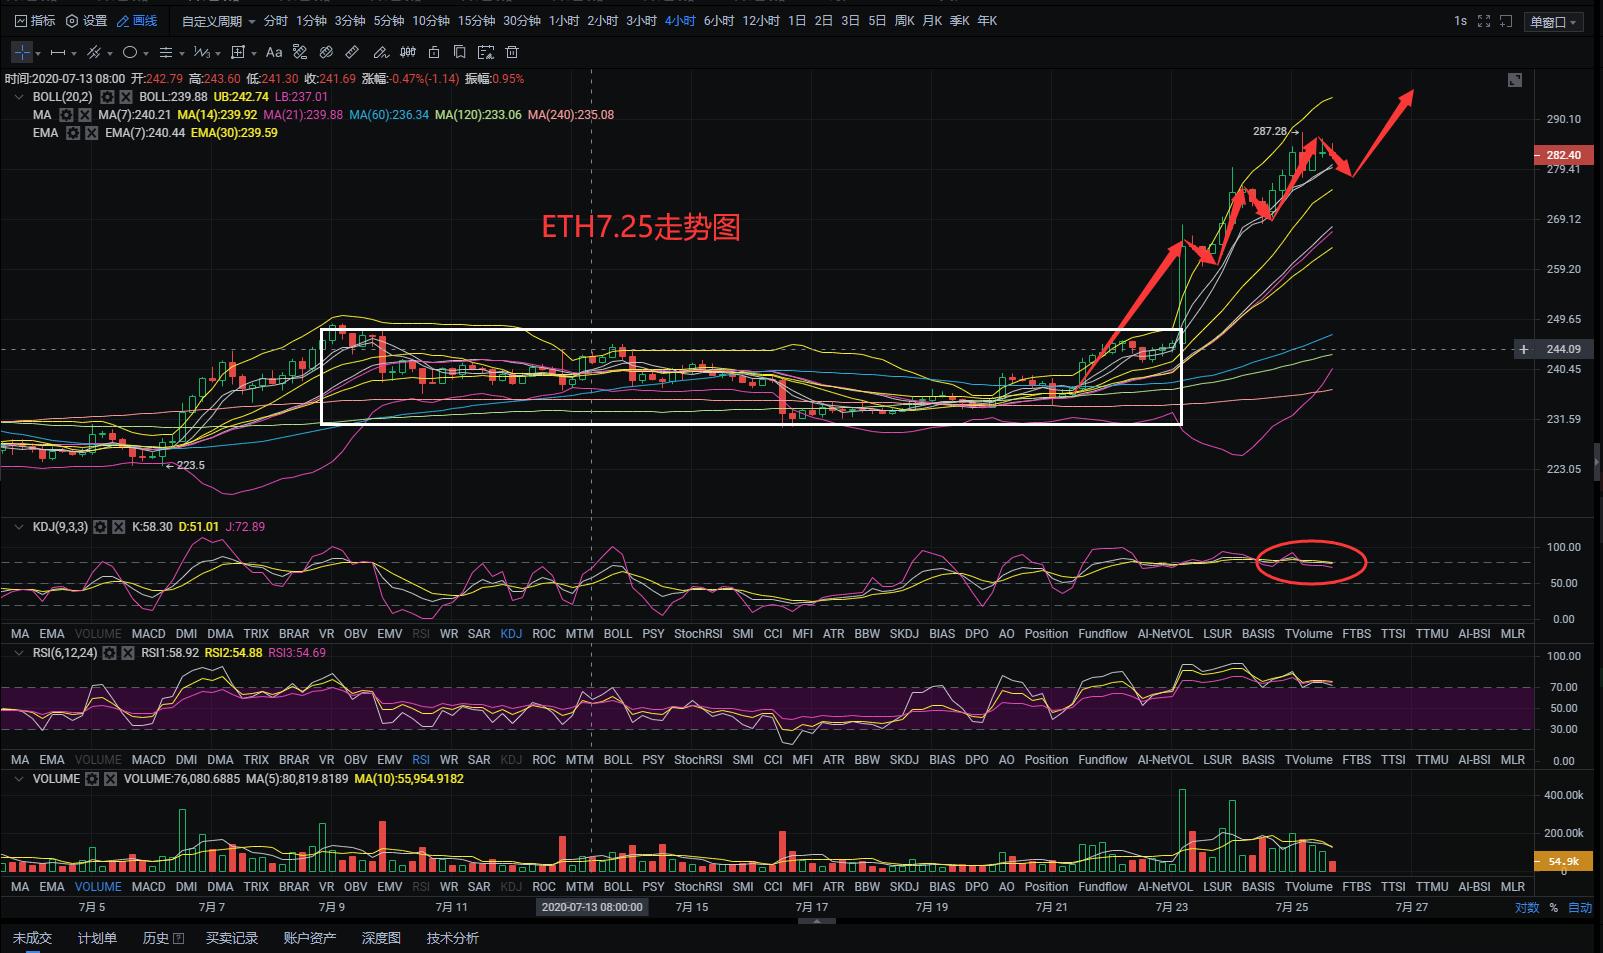The height and width of the screenshot is (953, 1603).
Task: Switch to 1小时 timeframe
Action: coord(564,21)
